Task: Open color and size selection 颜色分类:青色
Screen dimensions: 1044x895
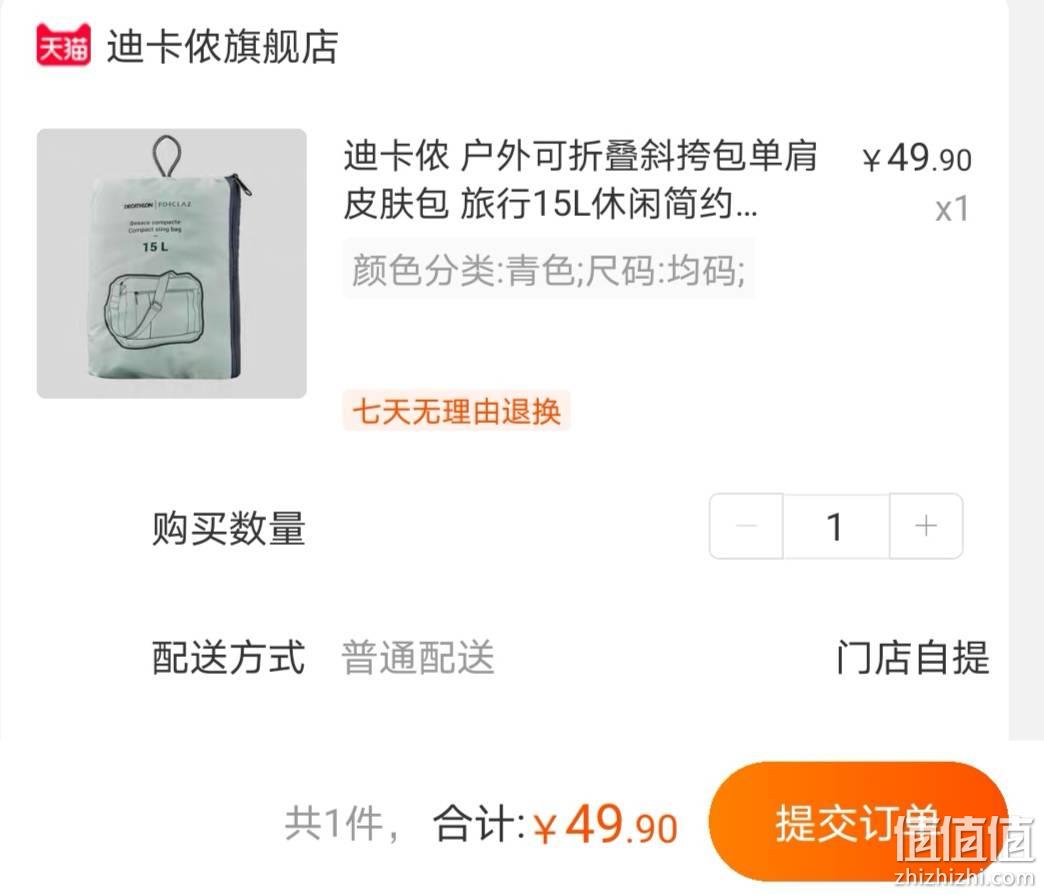Action: click(x=549, y=270)
